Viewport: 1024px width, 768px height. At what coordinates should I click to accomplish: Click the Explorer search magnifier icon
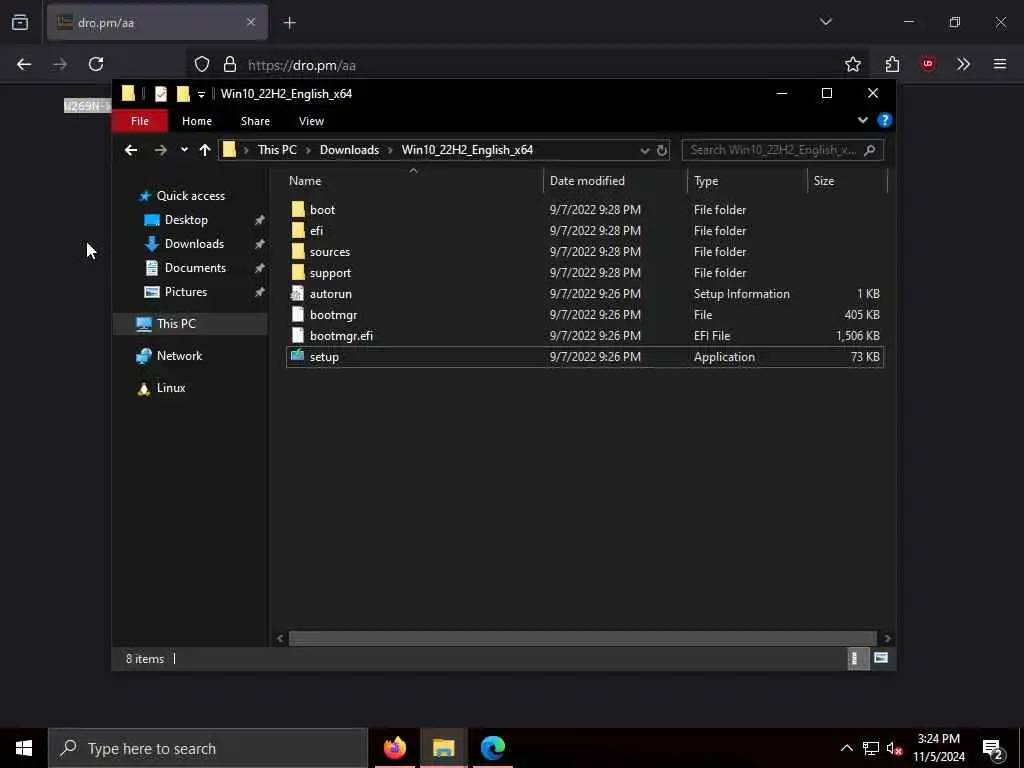pos(869,150)
